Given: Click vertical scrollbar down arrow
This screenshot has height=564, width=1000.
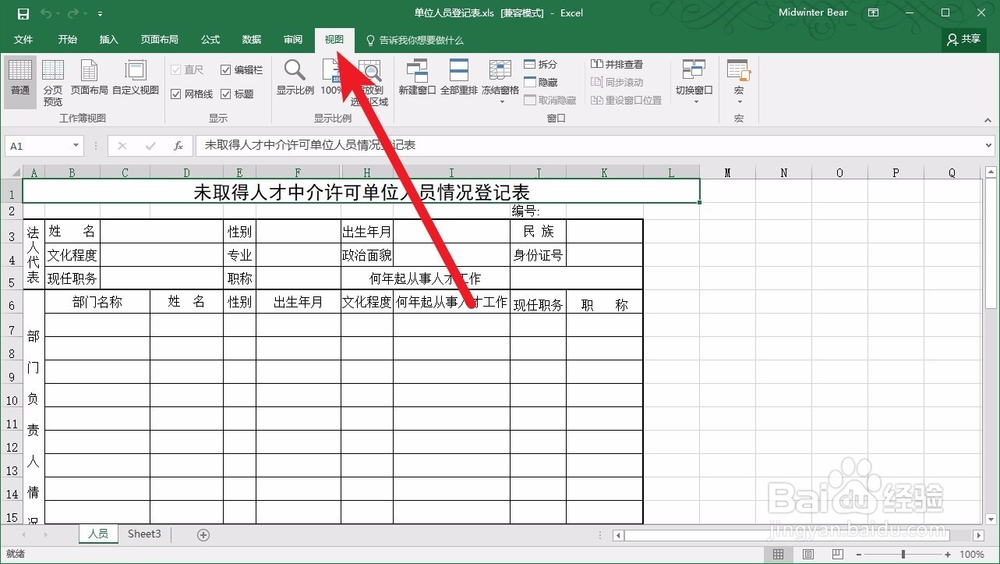Looking at the screenshot, I should click(991, 519).
